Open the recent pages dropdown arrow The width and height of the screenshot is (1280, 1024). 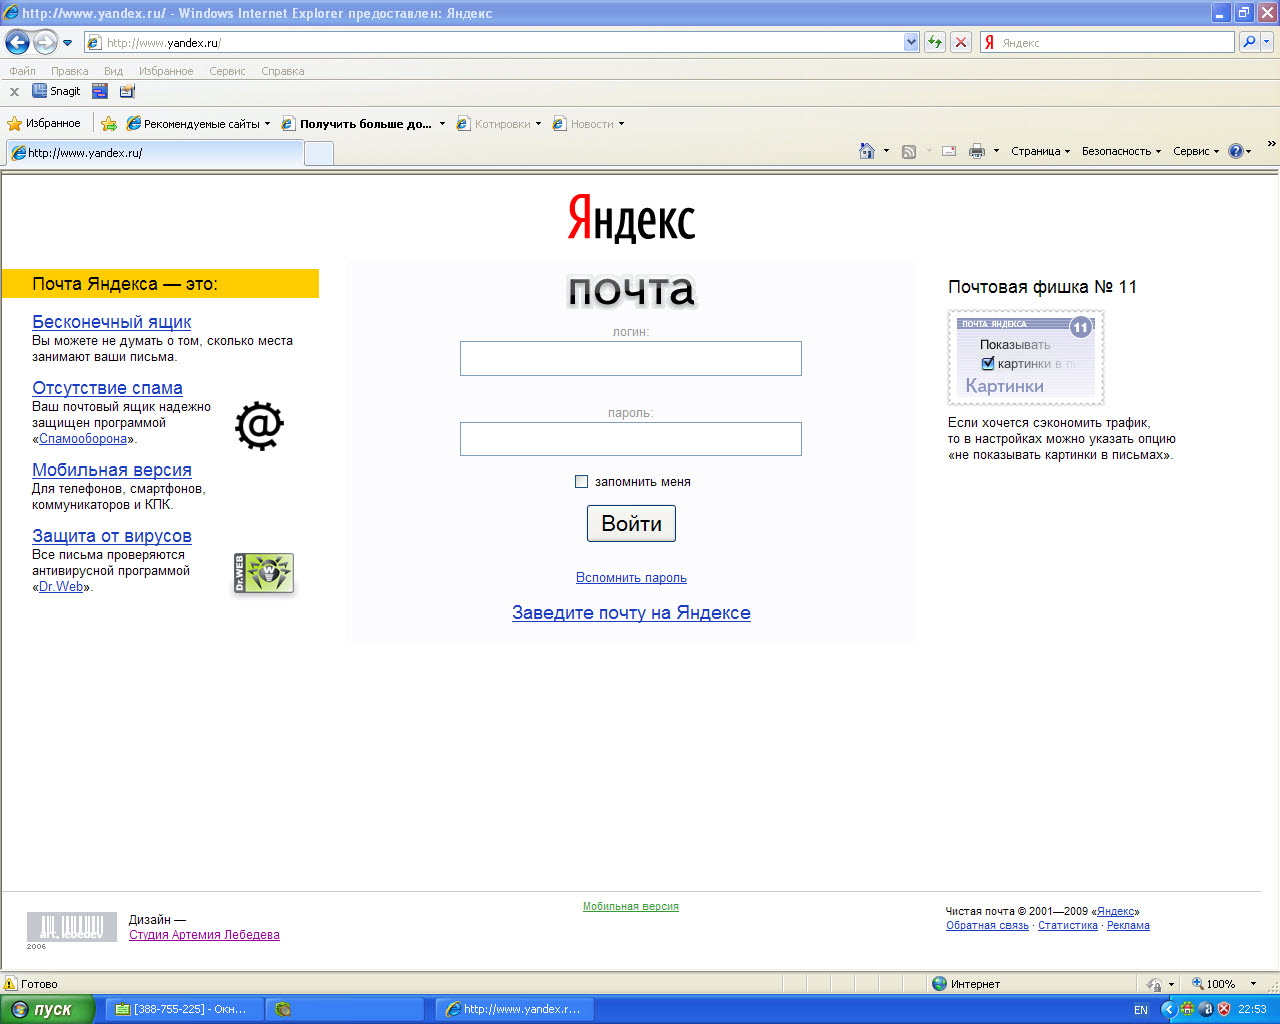click(67, 43)
